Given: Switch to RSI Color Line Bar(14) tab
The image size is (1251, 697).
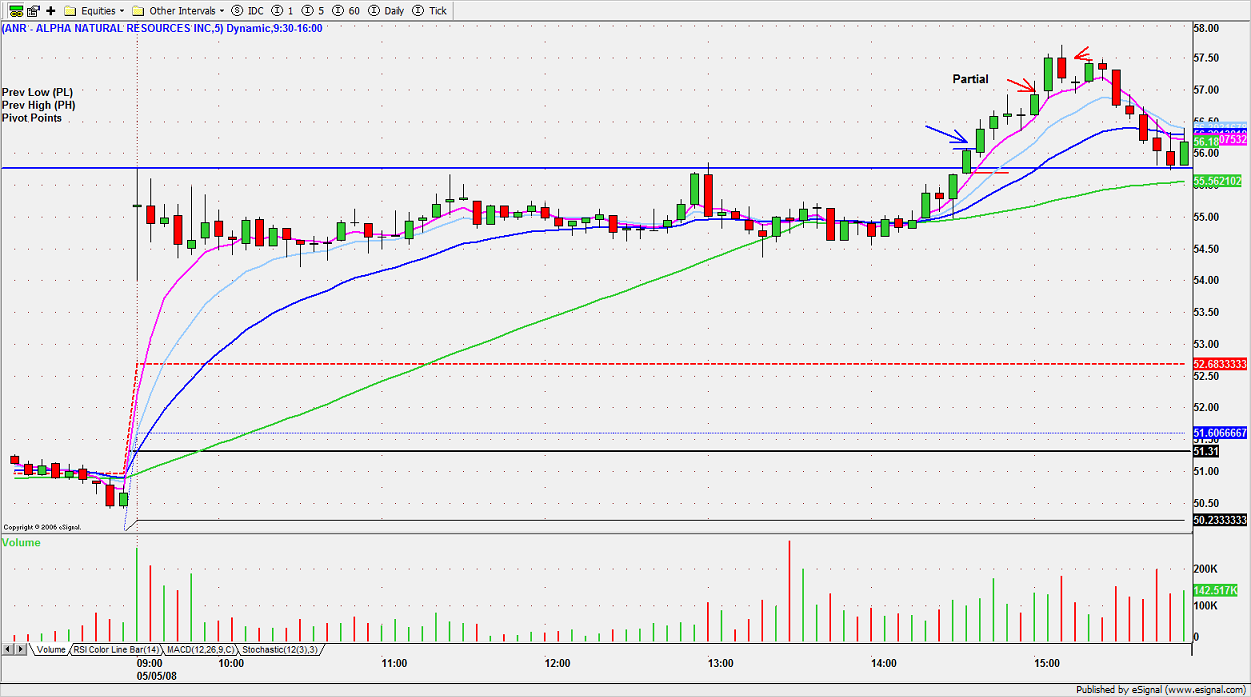Looking at the screenshot, I should click(118, 650).
